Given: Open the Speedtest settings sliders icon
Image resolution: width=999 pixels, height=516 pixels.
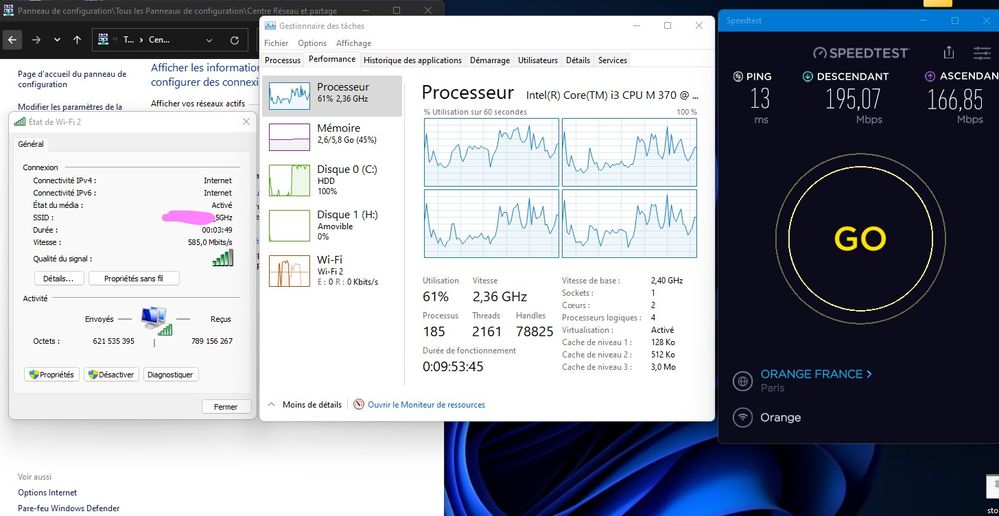Looking at the screenshot, I should point(980,52).
